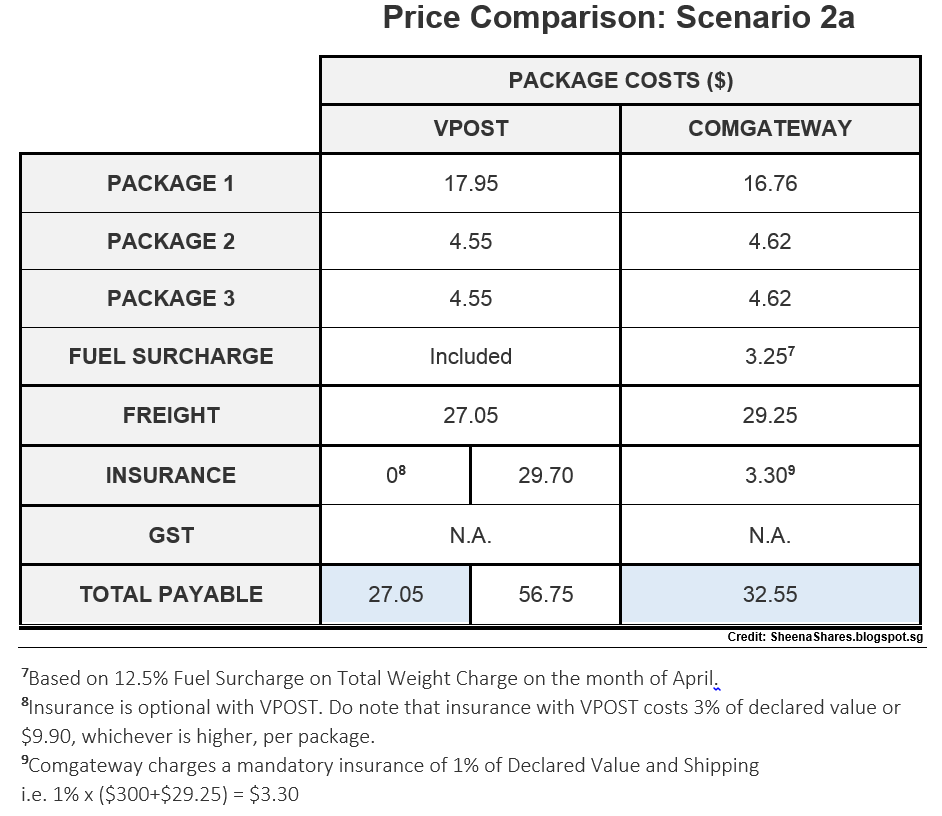This screenshot has height=816, width=942.
Task: Select VPOST Package 1 cost 17.95
Action: [x=470, y=183]
